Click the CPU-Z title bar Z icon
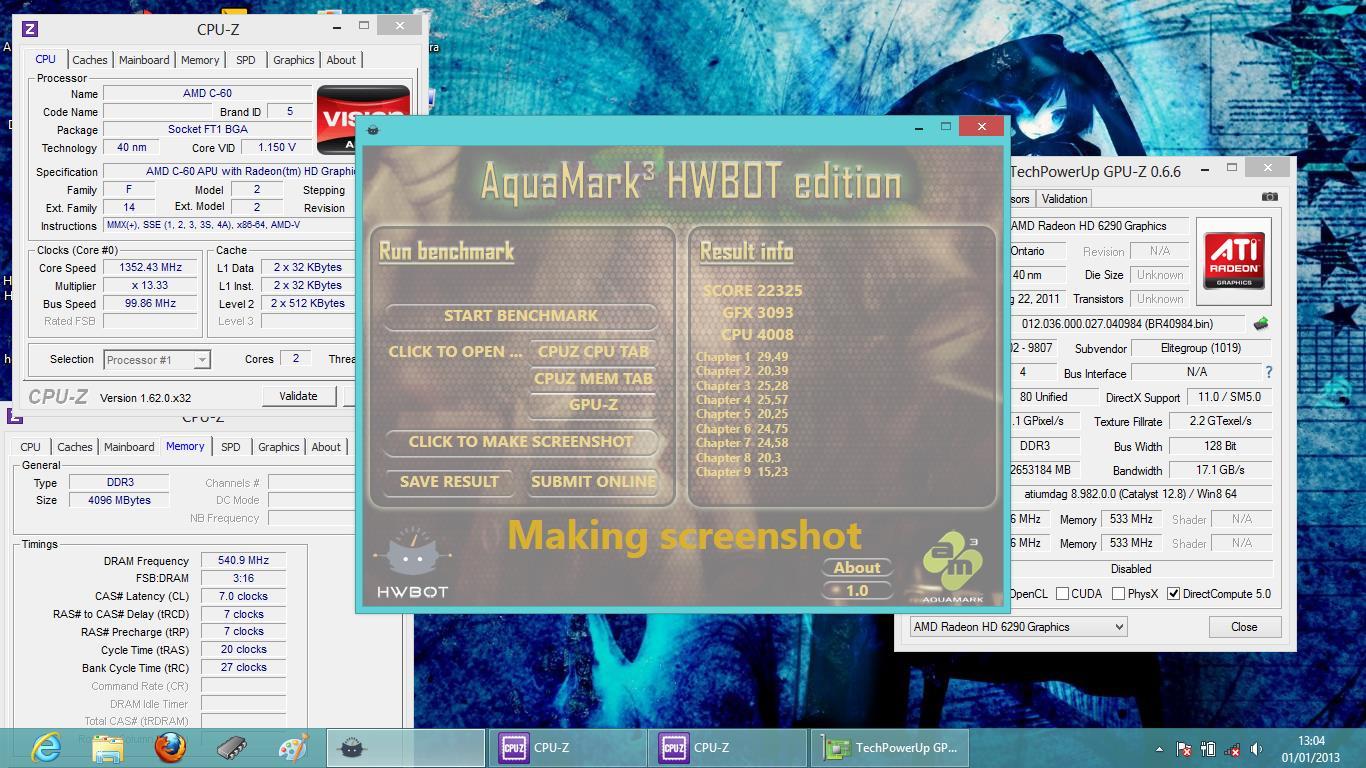The image size is (1366, 768). [x=30, y=29]
